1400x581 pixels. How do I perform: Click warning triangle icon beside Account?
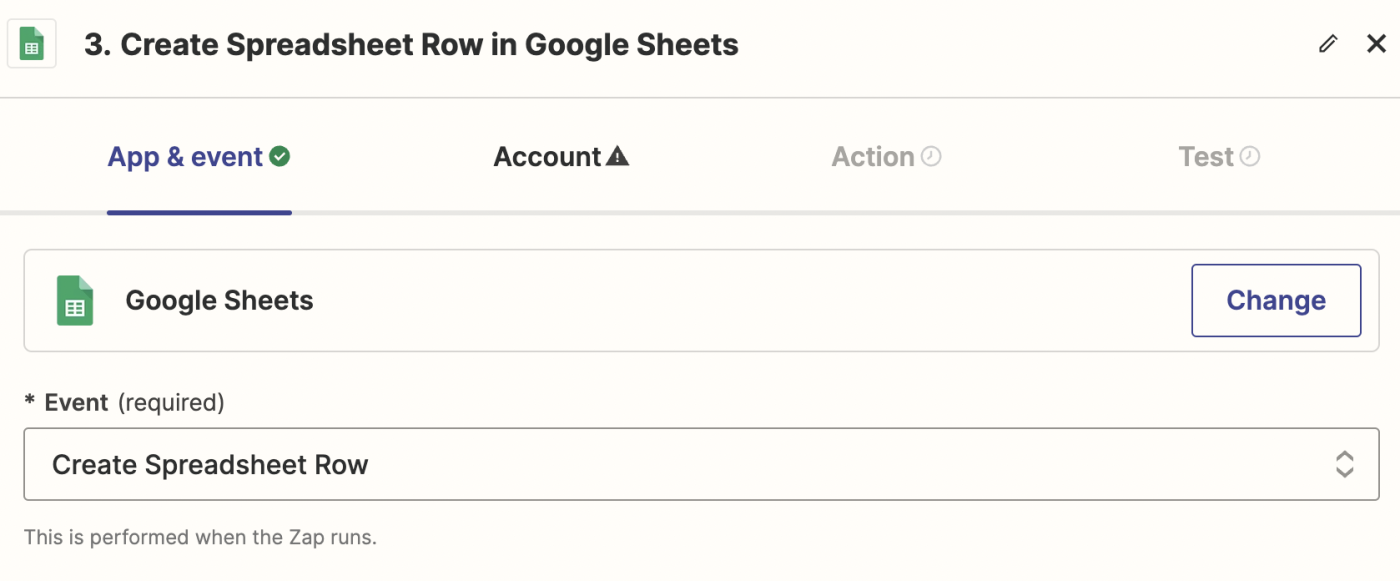tap(618, 157)
